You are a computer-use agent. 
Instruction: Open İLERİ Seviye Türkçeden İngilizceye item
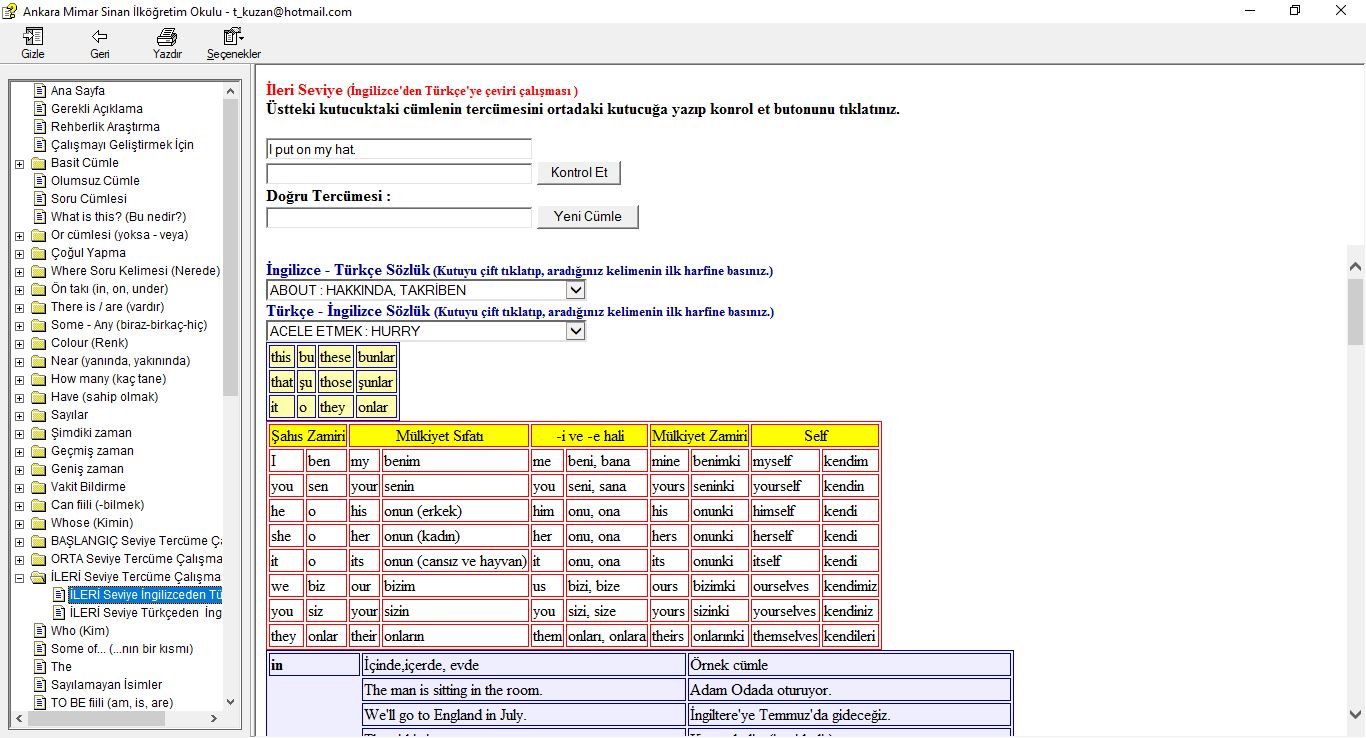145,613
